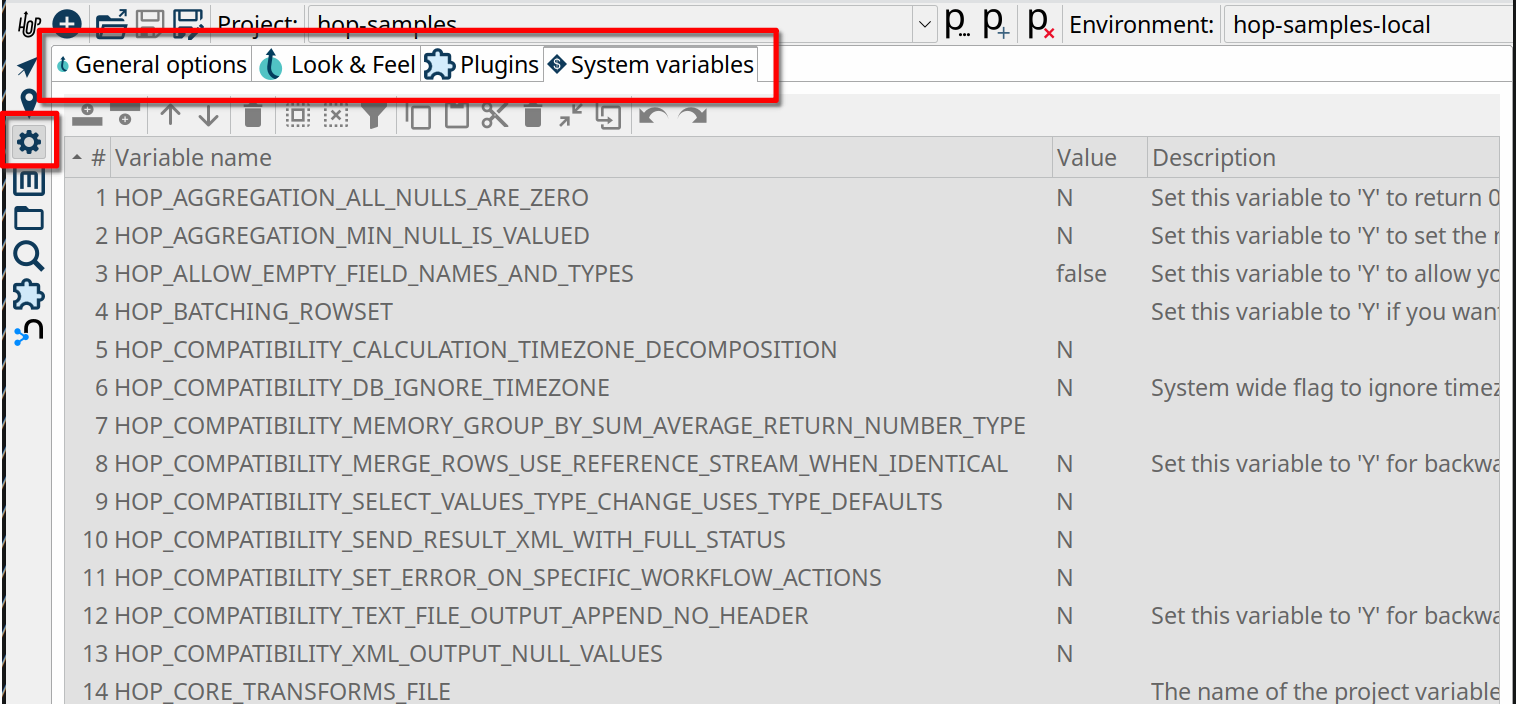Expand the Project dropdown arrow

click(925, 24)
